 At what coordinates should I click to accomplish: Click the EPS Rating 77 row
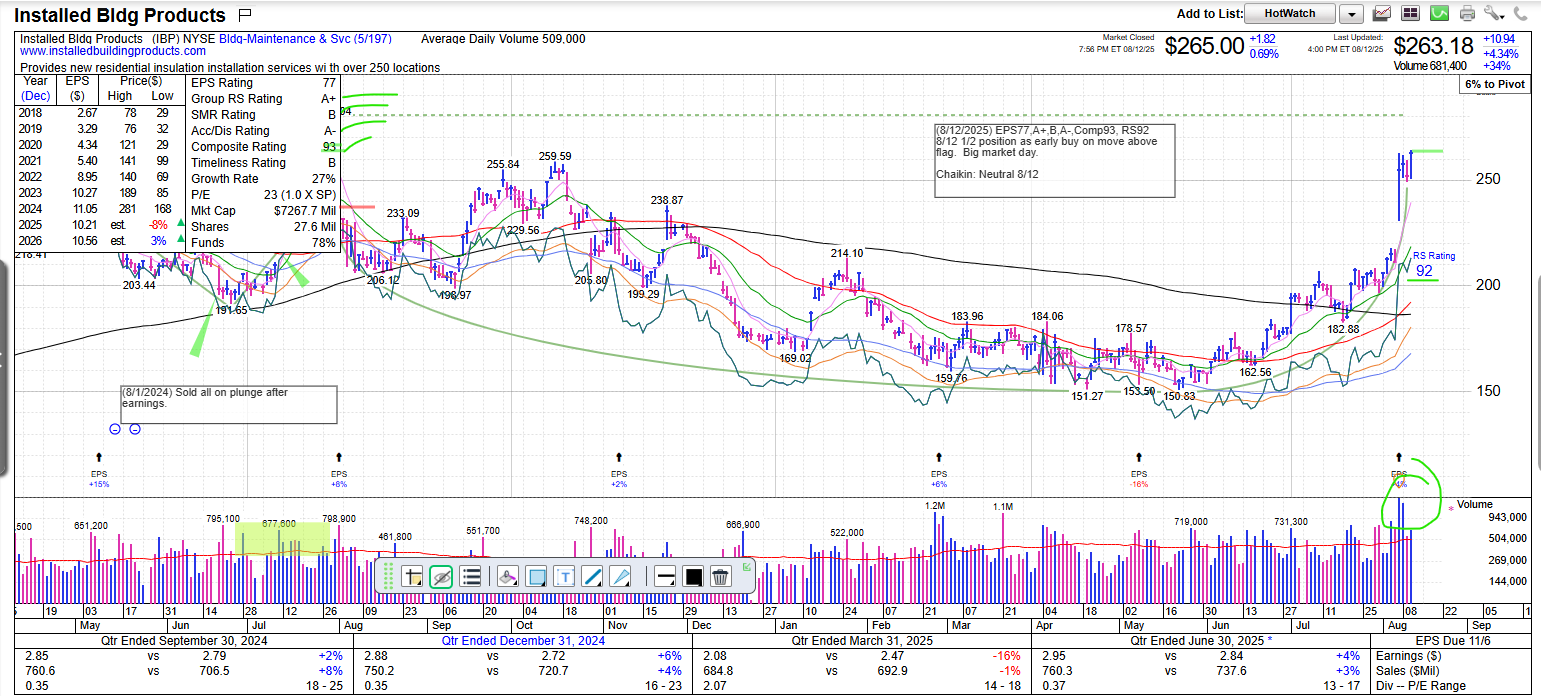point(264,83)
